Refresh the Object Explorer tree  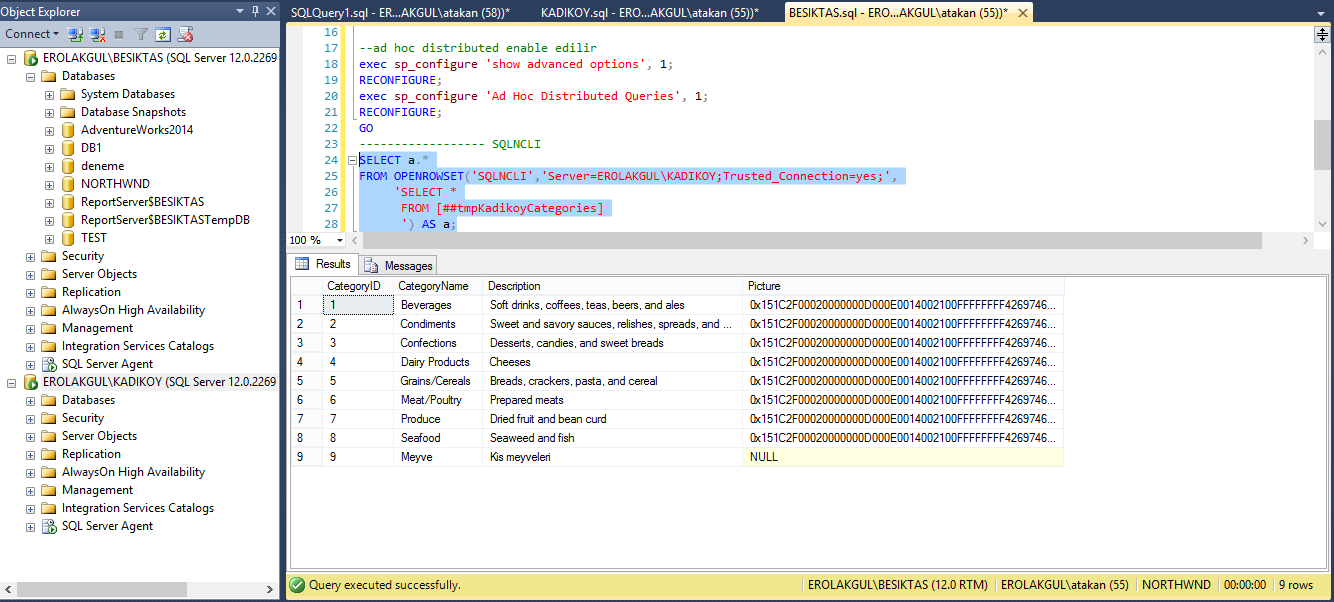162,34
